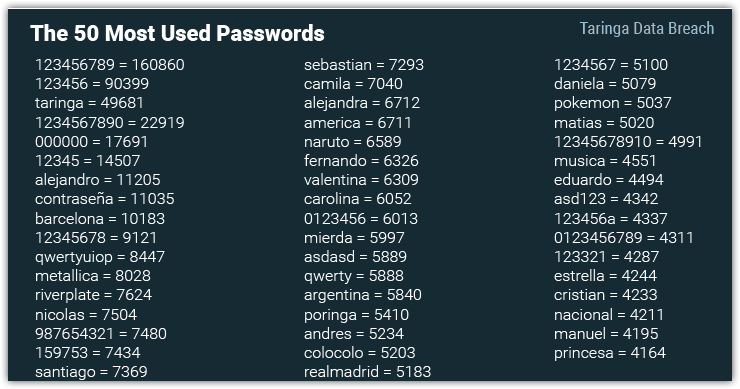Click the contraseña = 11035 line
This screenshot has height=389, width=740.
click(105, 199)
